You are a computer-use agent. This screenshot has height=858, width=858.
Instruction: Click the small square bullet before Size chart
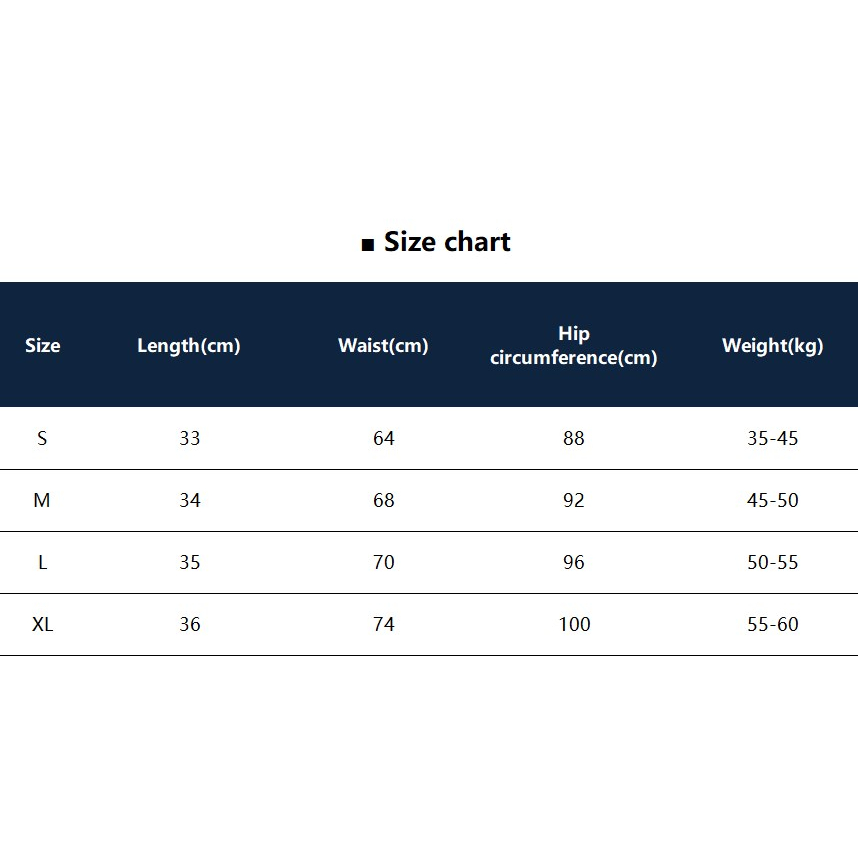[x=368, y=245]
